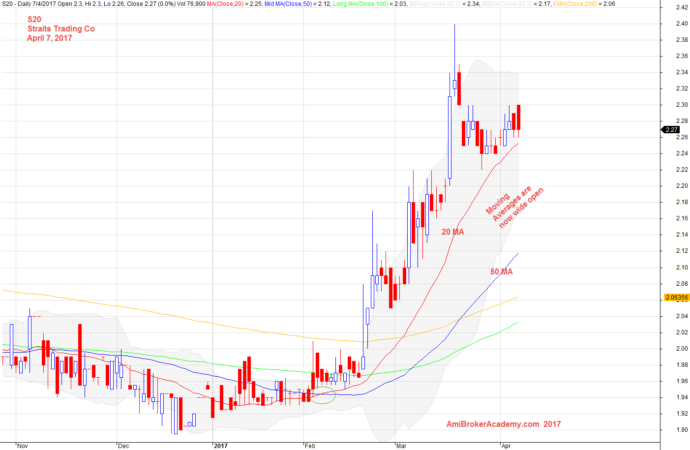Click the '2017' date axis label
This screenshot has height=450, width=690.
tap(220, 446)
